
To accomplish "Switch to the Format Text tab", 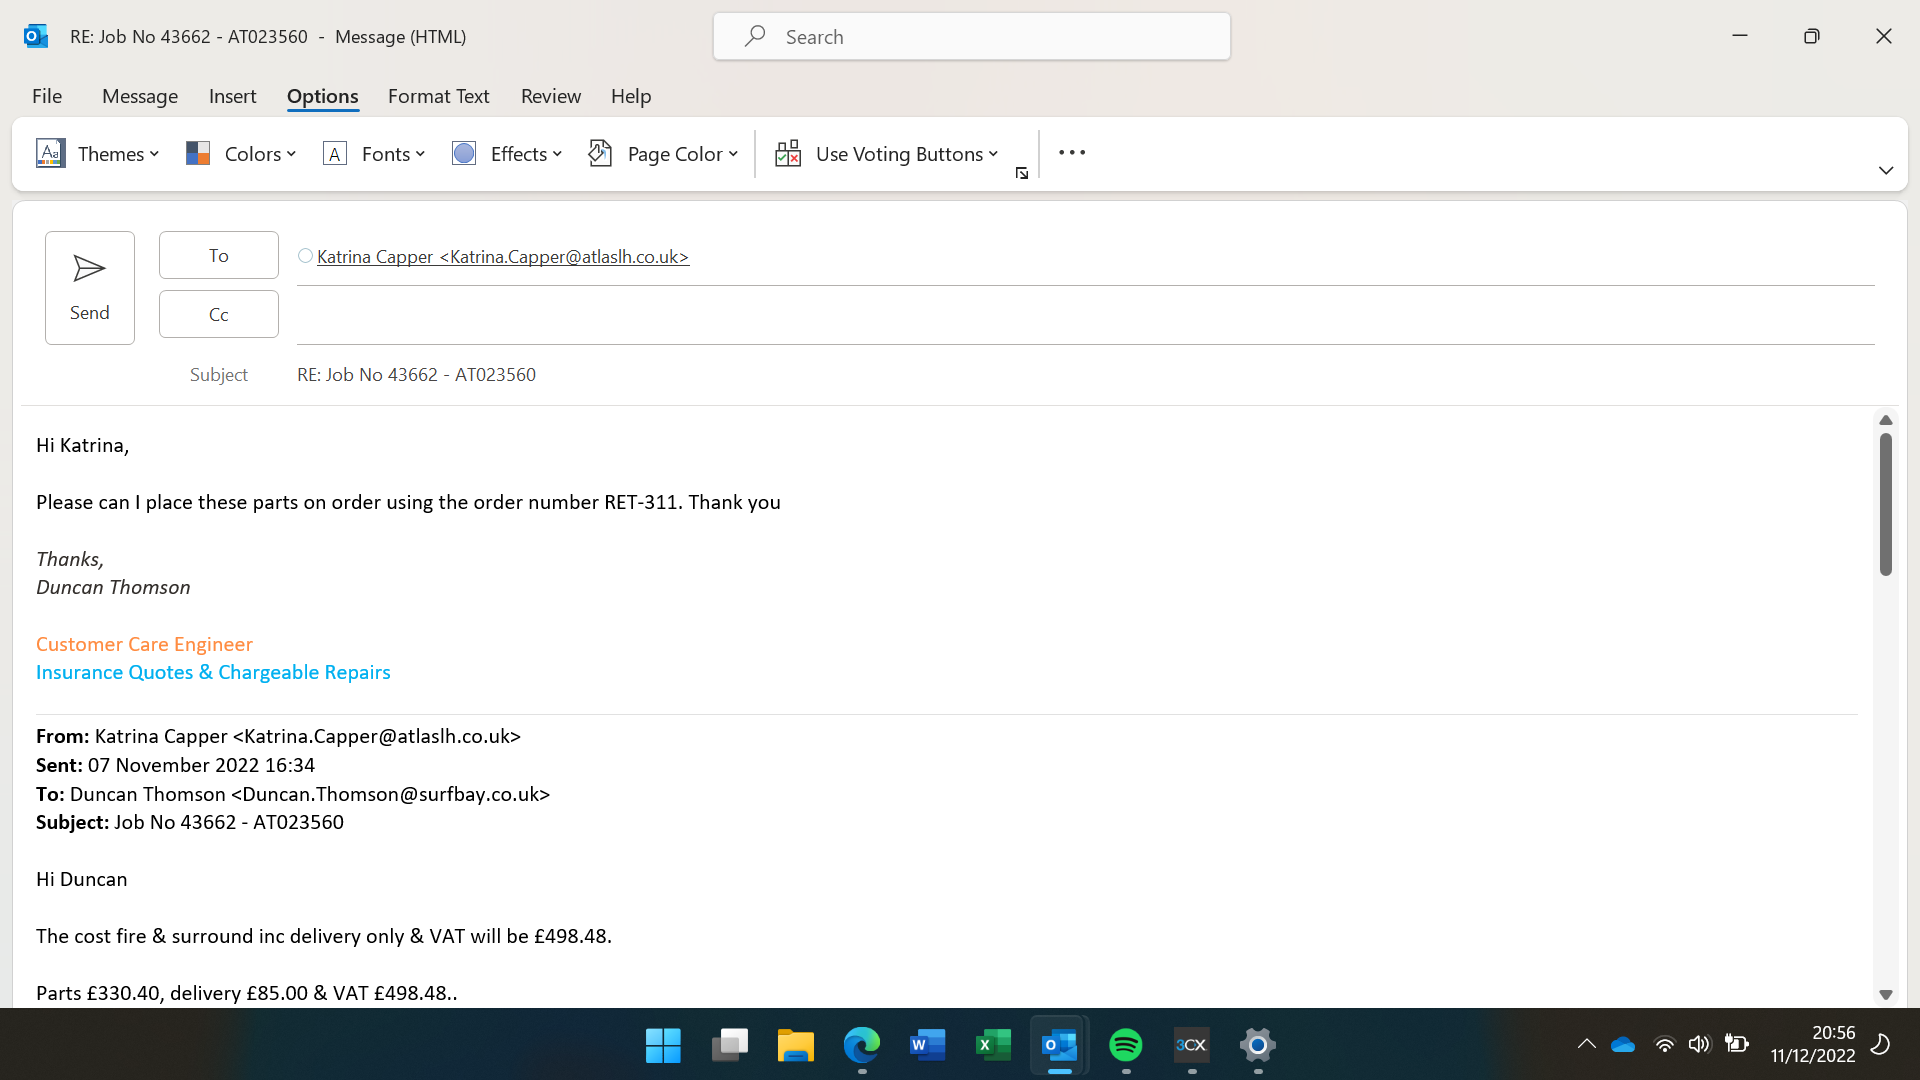I will 438,96.
